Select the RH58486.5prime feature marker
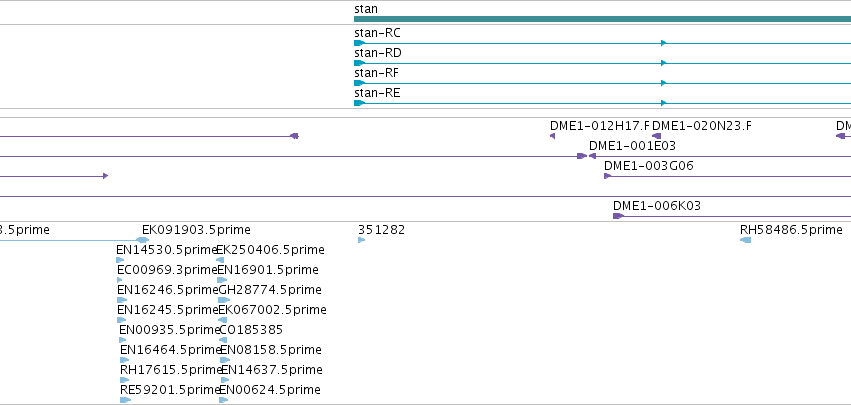The width and height of the screenshot is (851, 405). pyautogui.click(x=745, y=240)
